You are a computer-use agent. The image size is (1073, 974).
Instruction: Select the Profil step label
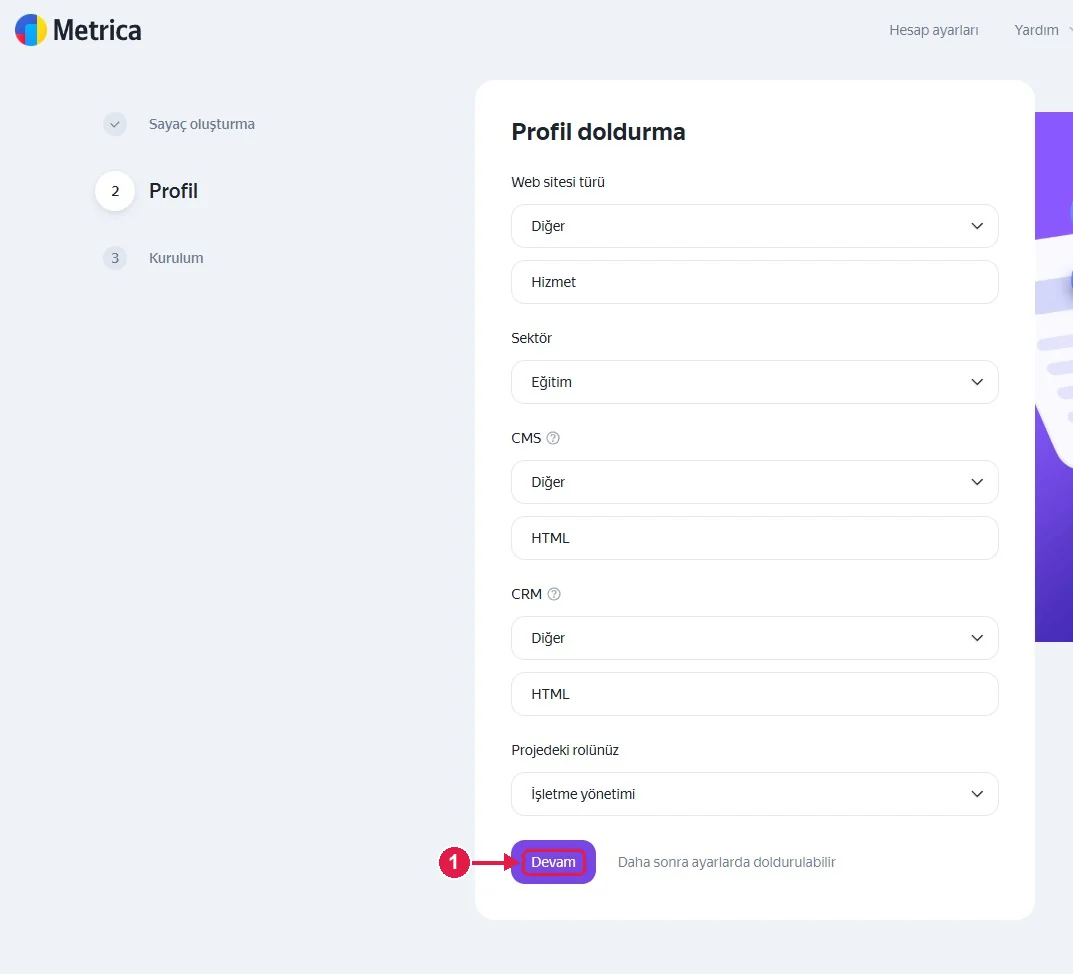pyautogui.click(x=173, y=191)
